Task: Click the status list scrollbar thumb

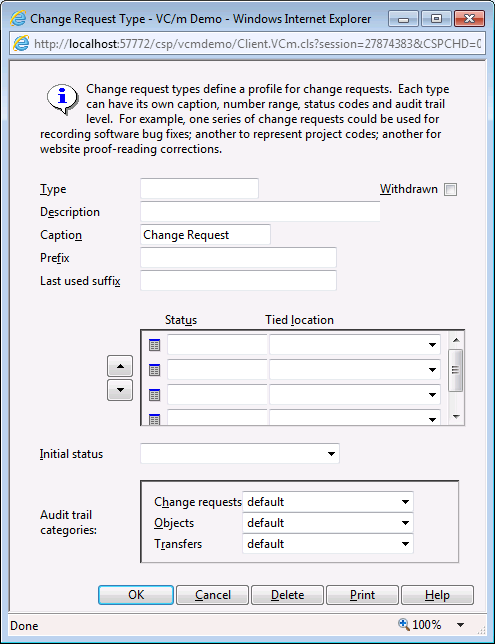Action: tap(456, 370)
